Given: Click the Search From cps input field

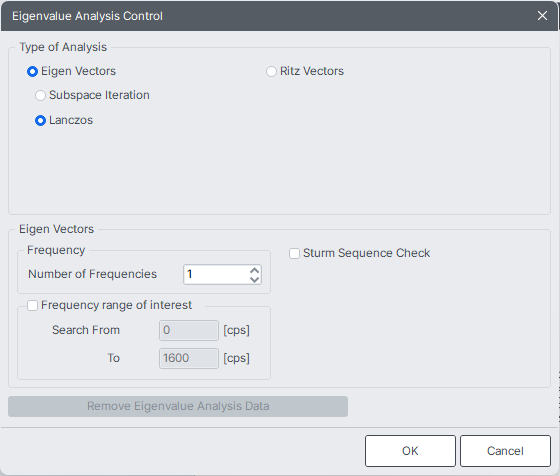Looking at the screenshot, I should click(189, 330).
